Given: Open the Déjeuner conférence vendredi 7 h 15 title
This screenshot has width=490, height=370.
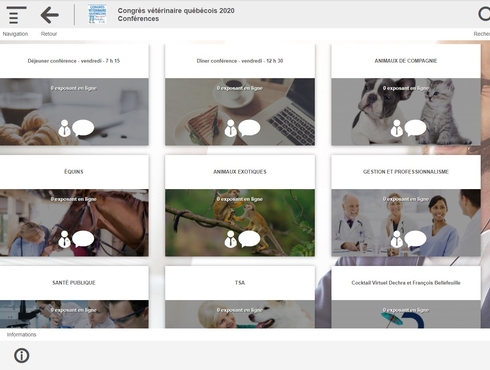Looking at the screenshot, I should pos(74,61).
